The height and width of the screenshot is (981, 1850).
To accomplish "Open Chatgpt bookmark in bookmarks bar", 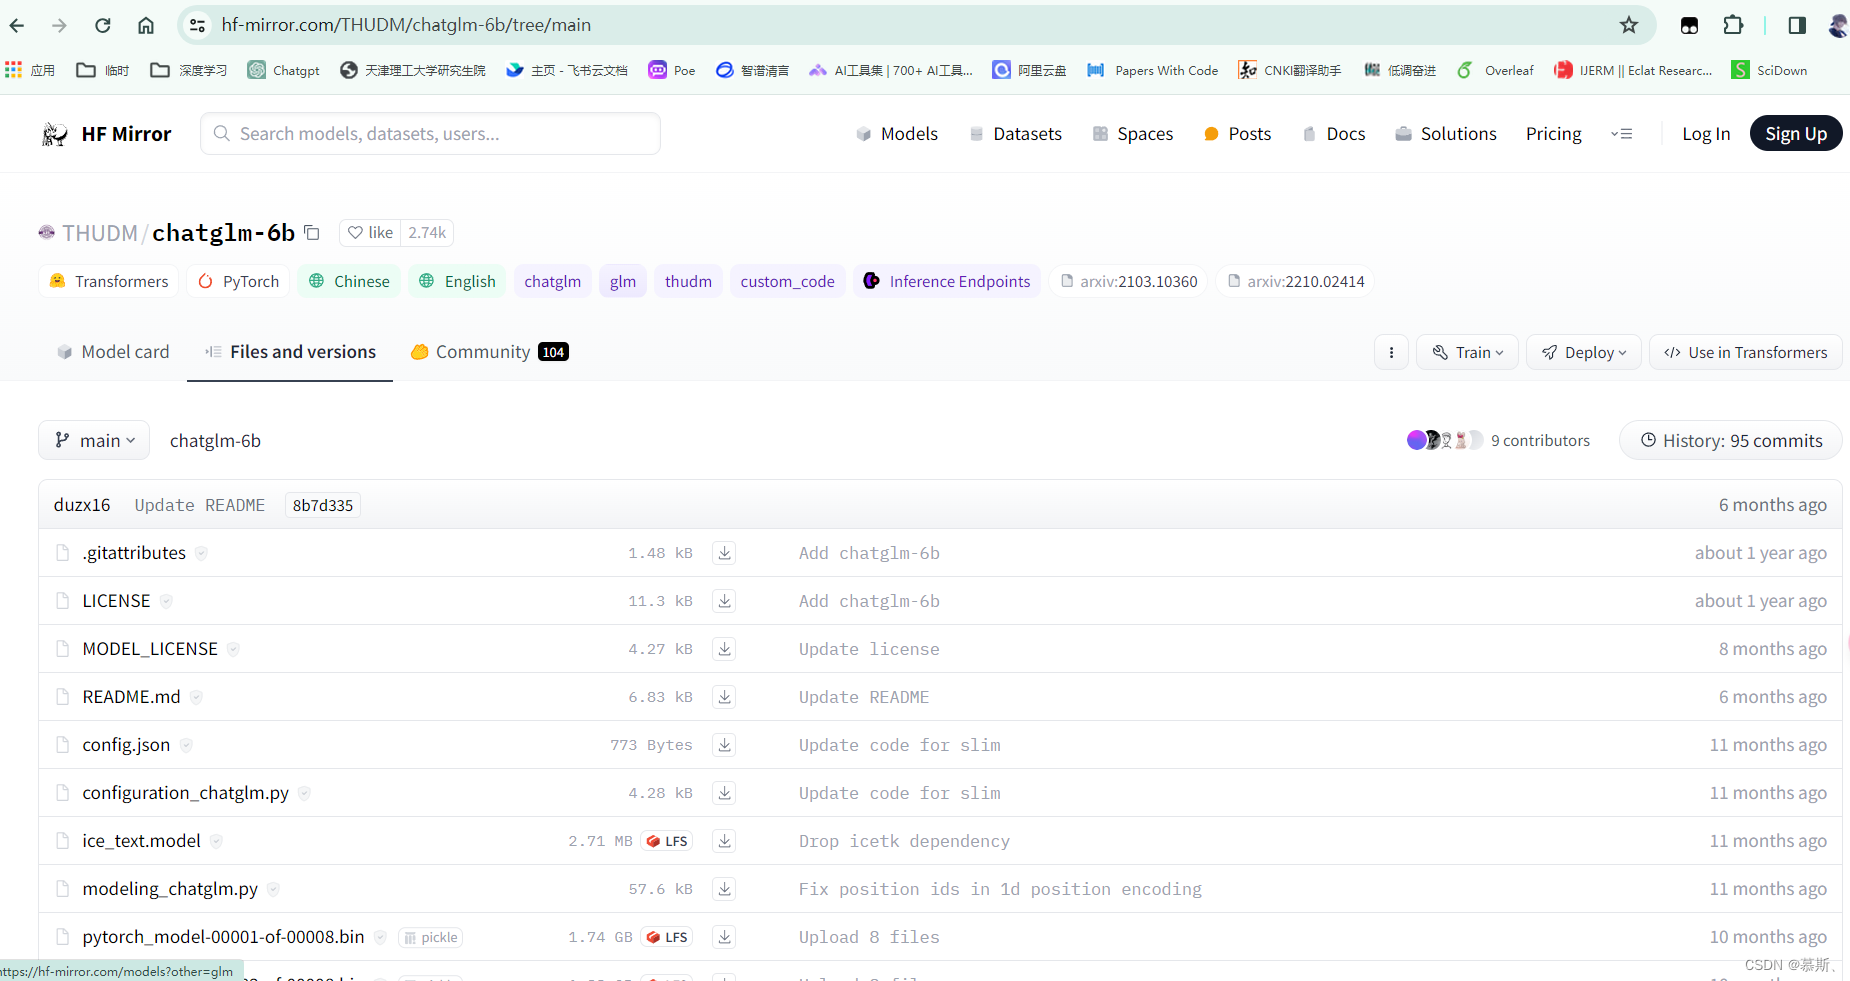I will pyautogui.click(x=284, y=70).
